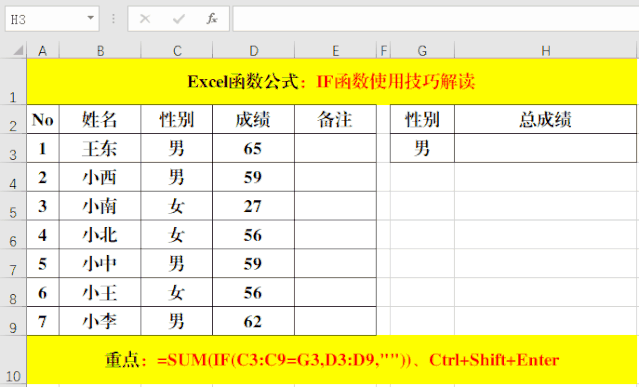Click 小南's gender cell '女'
This screenshot has width=639, height=387.
177,206
